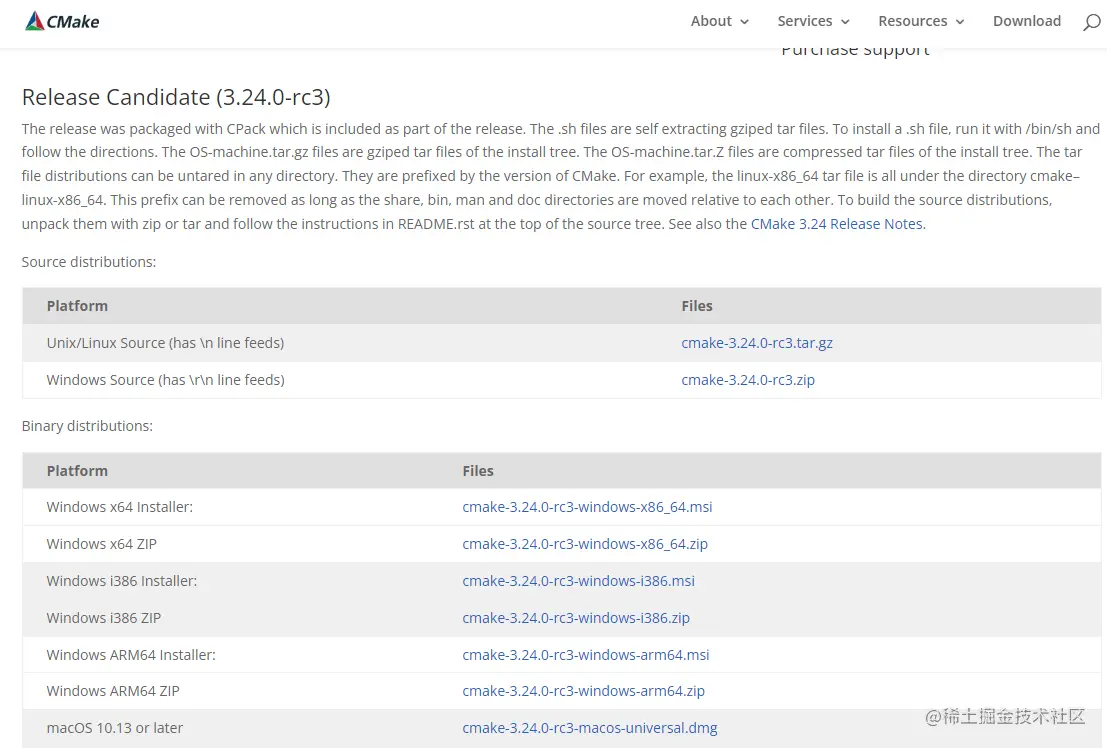
Task: Download the windows-x86_64.zip file
Action: coord(584,544)
